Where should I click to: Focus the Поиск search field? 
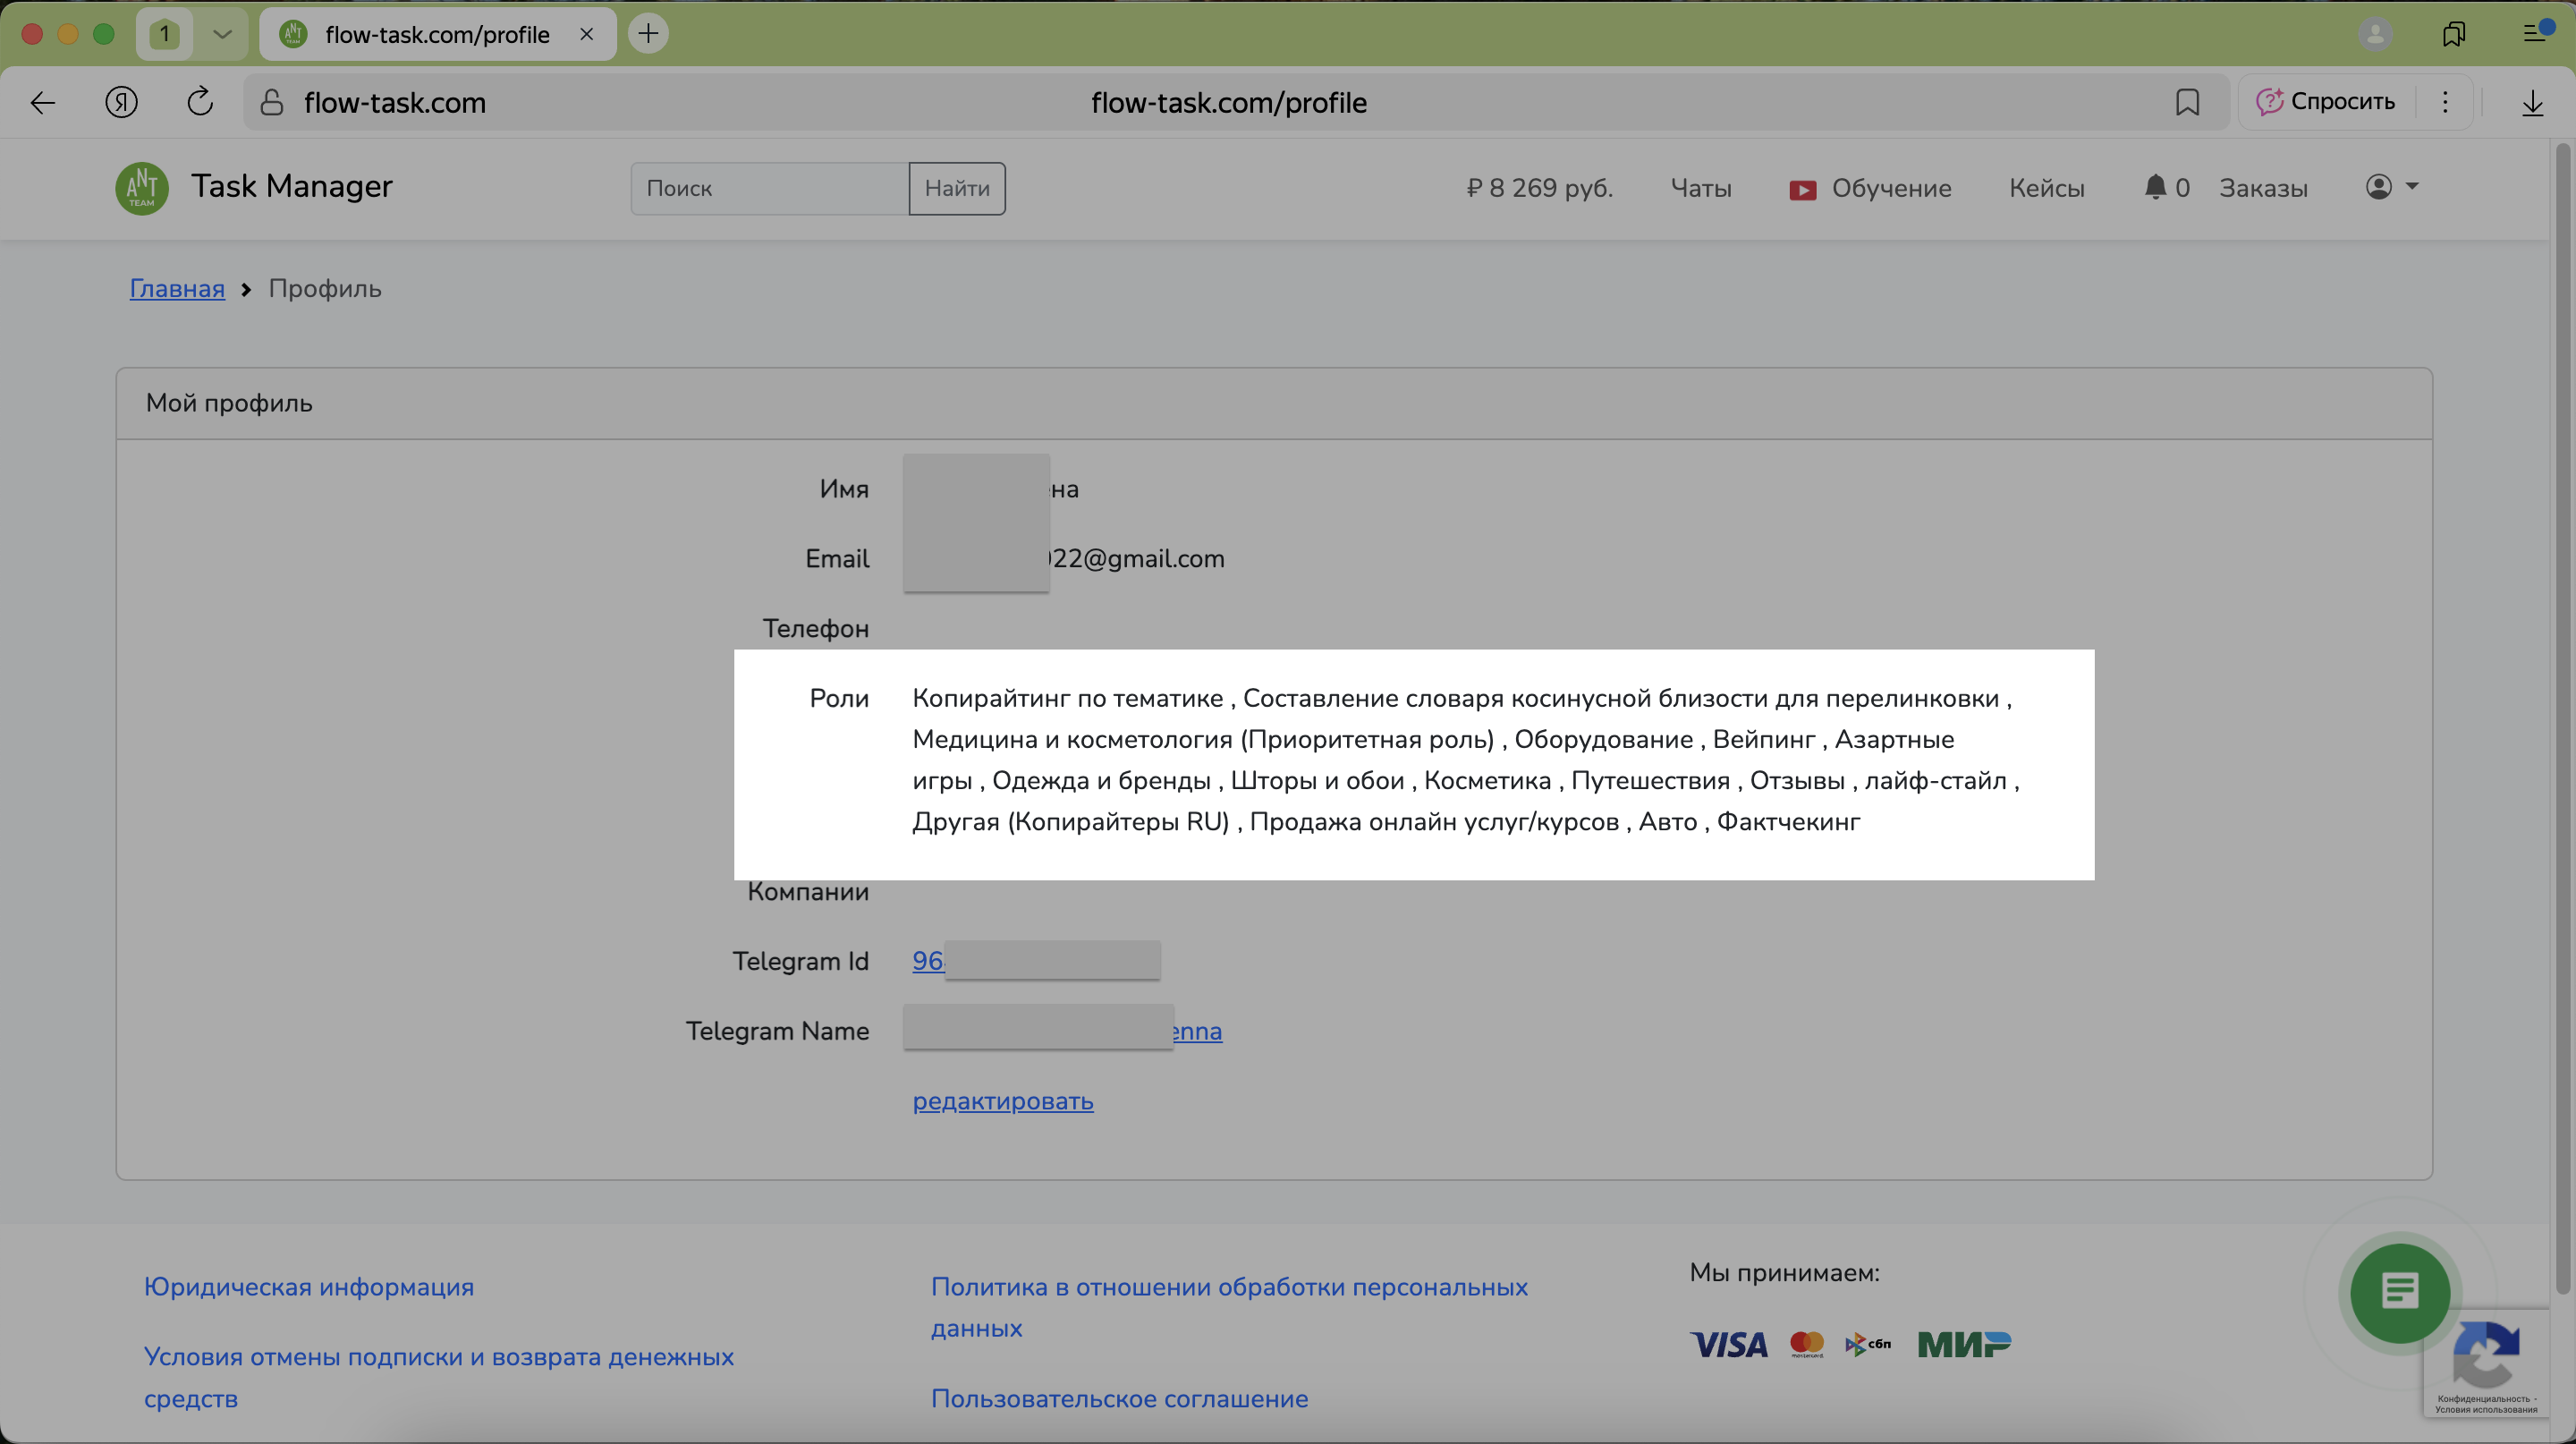(769, 188)
